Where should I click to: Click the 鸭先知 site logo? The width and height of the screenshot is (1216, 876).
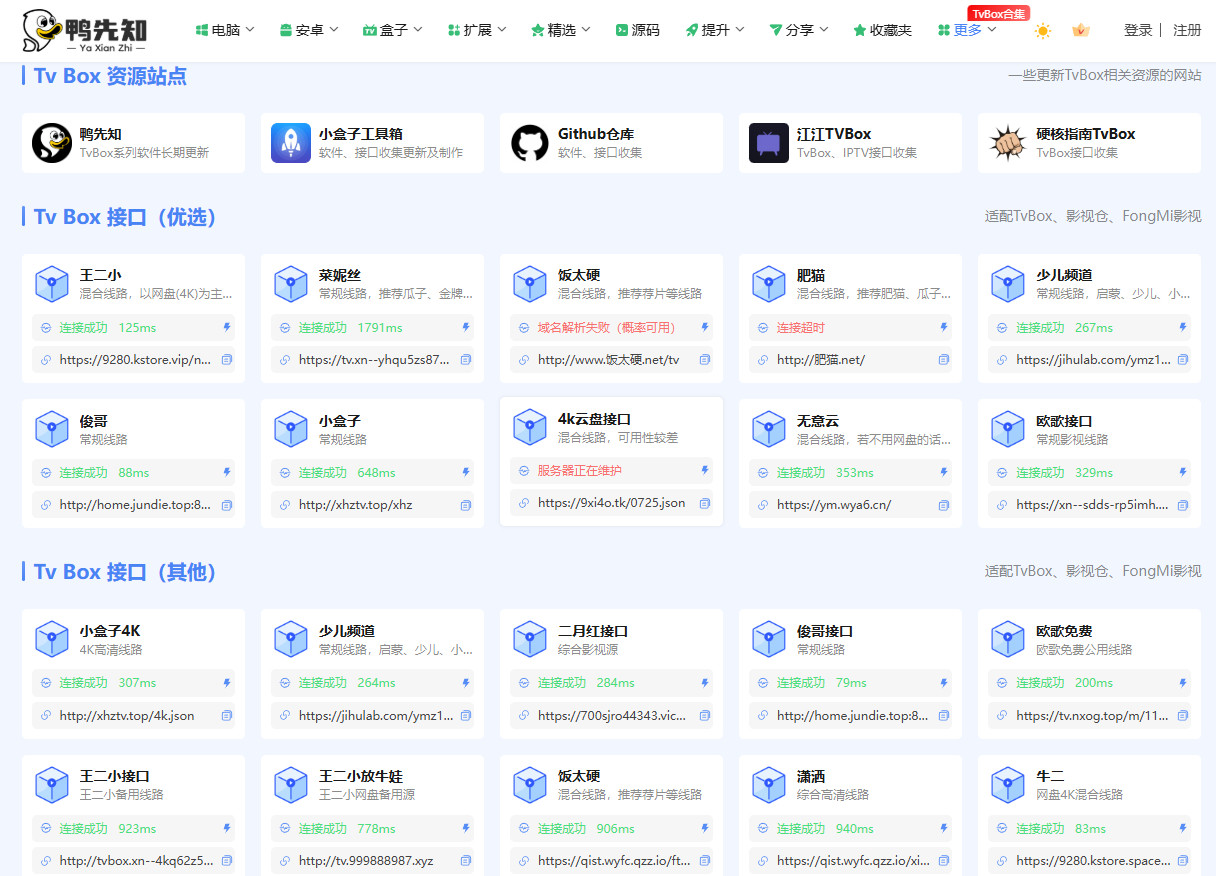pyautogui.click(x=86, y=30)
